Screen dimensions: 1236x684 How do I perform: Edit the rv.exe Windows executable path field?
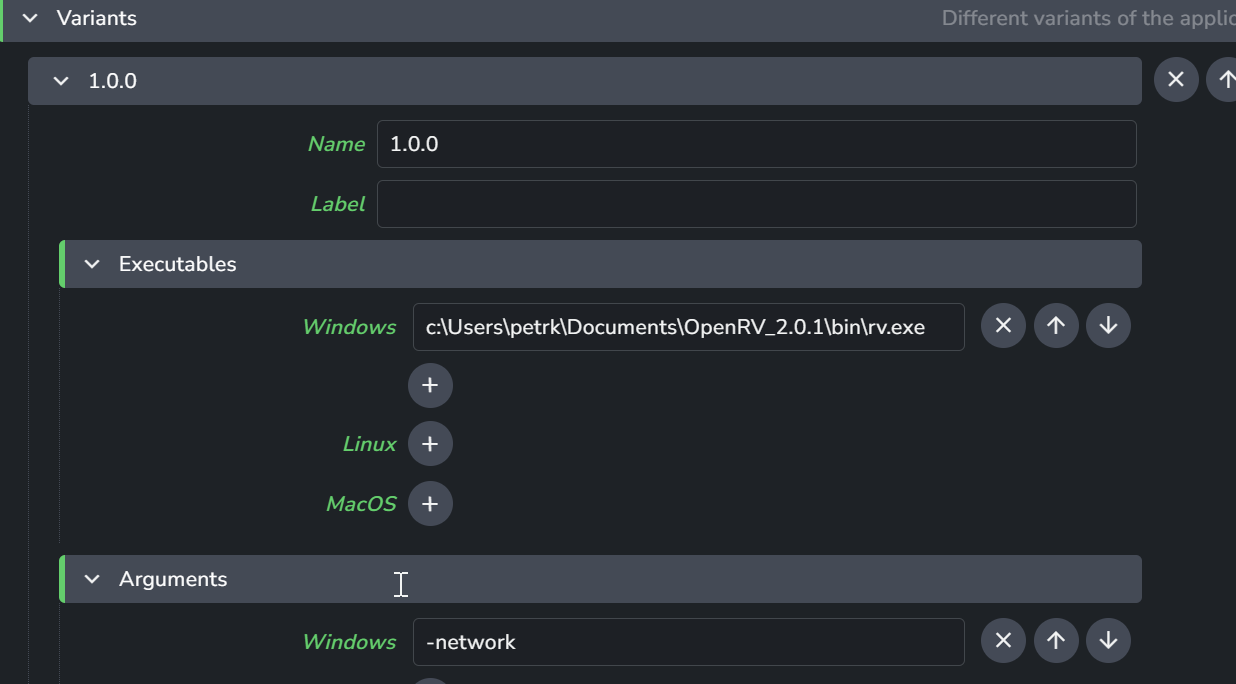[689, 327]
